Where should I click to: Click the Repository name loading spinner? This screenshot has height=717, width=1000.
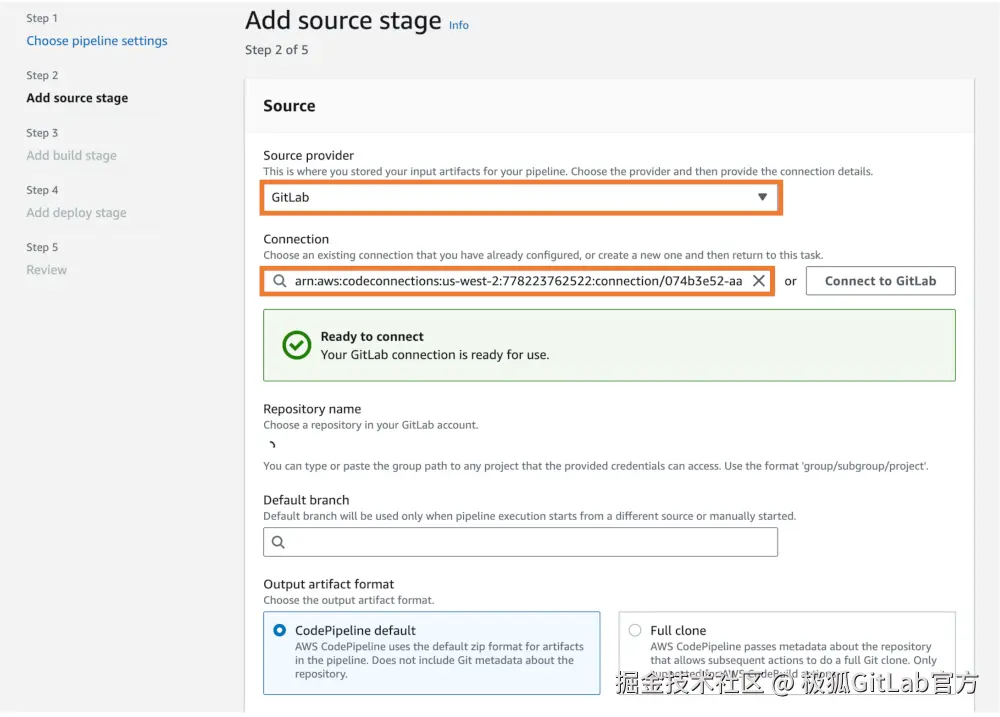point(272,446)
